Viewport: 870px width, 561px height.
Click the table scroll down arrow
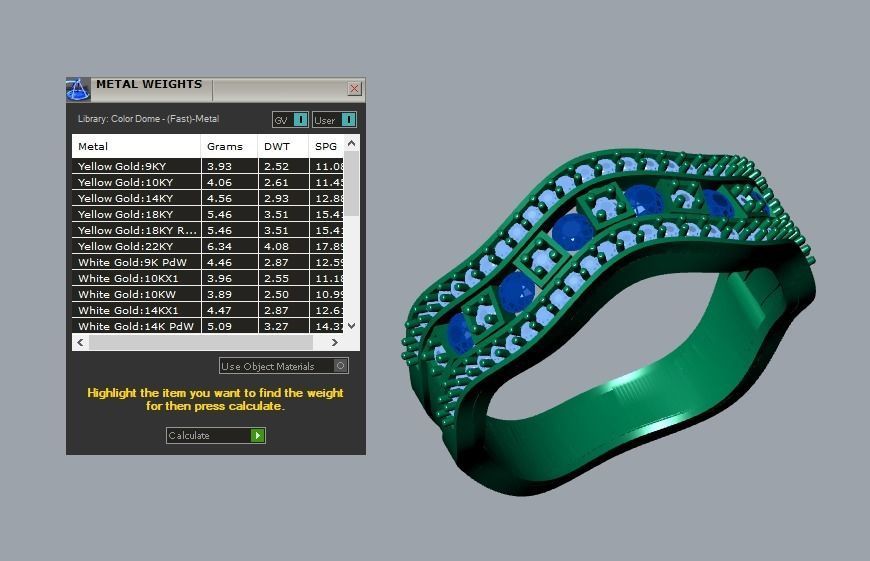[351, 326]
